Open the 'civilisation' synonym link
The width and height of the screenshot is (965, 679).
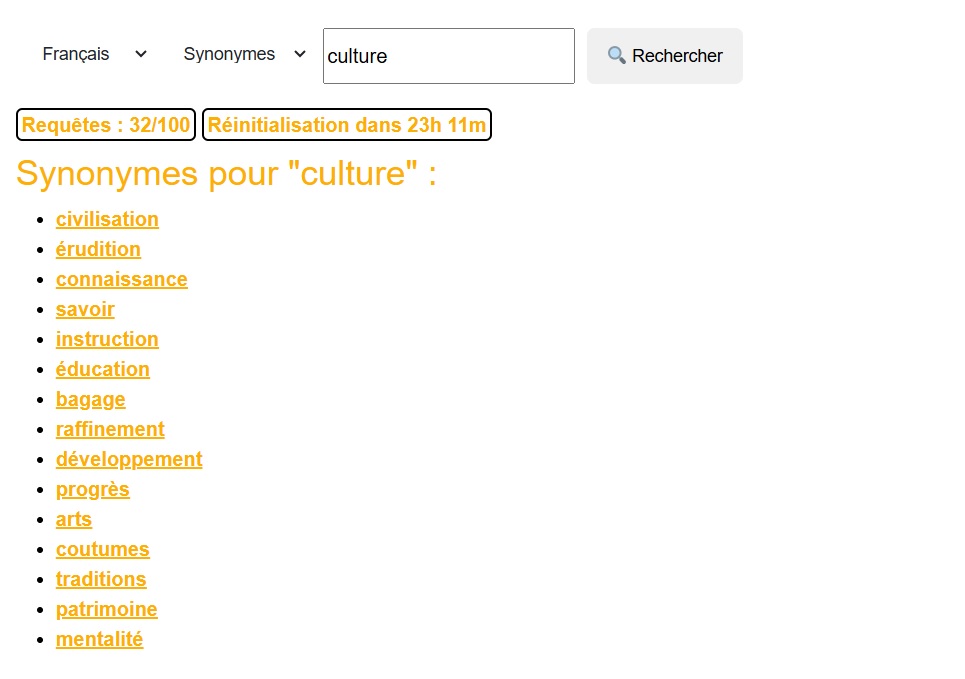(107, 219)
